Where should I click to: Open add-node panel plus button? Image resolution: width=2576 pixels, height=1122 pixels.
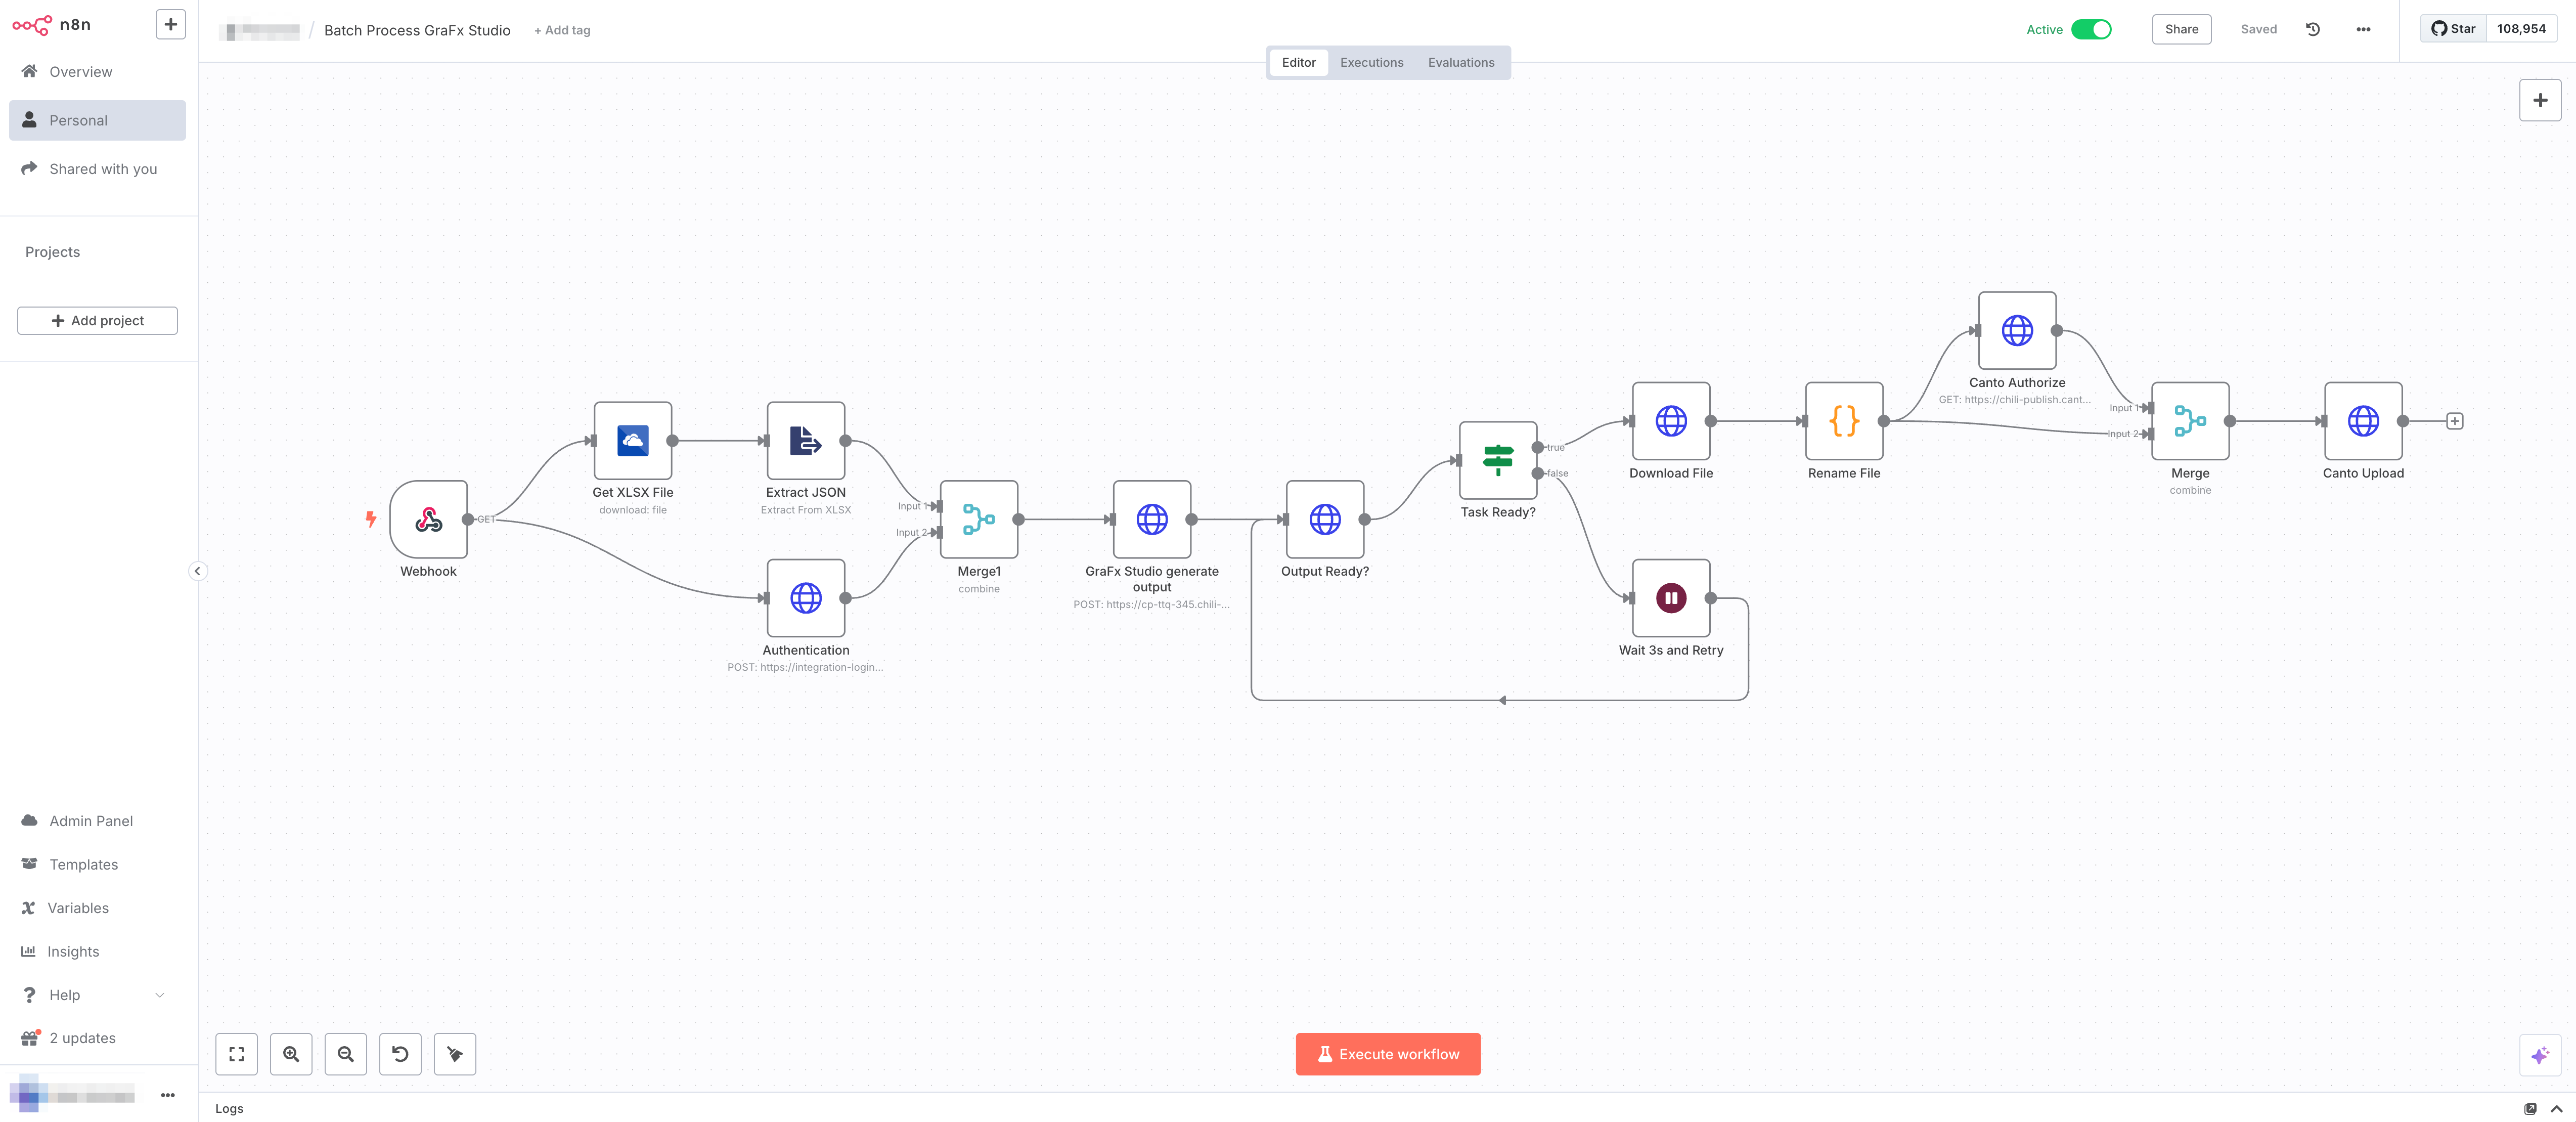(x=2540, y=100)
